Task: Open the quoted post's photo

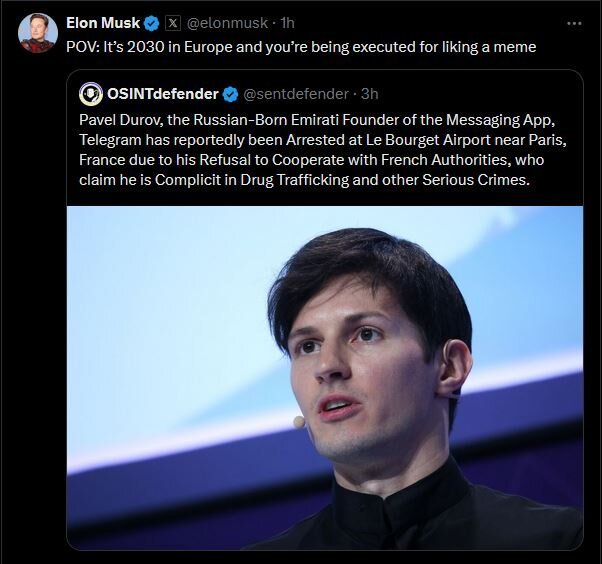Action: (325, 378)
